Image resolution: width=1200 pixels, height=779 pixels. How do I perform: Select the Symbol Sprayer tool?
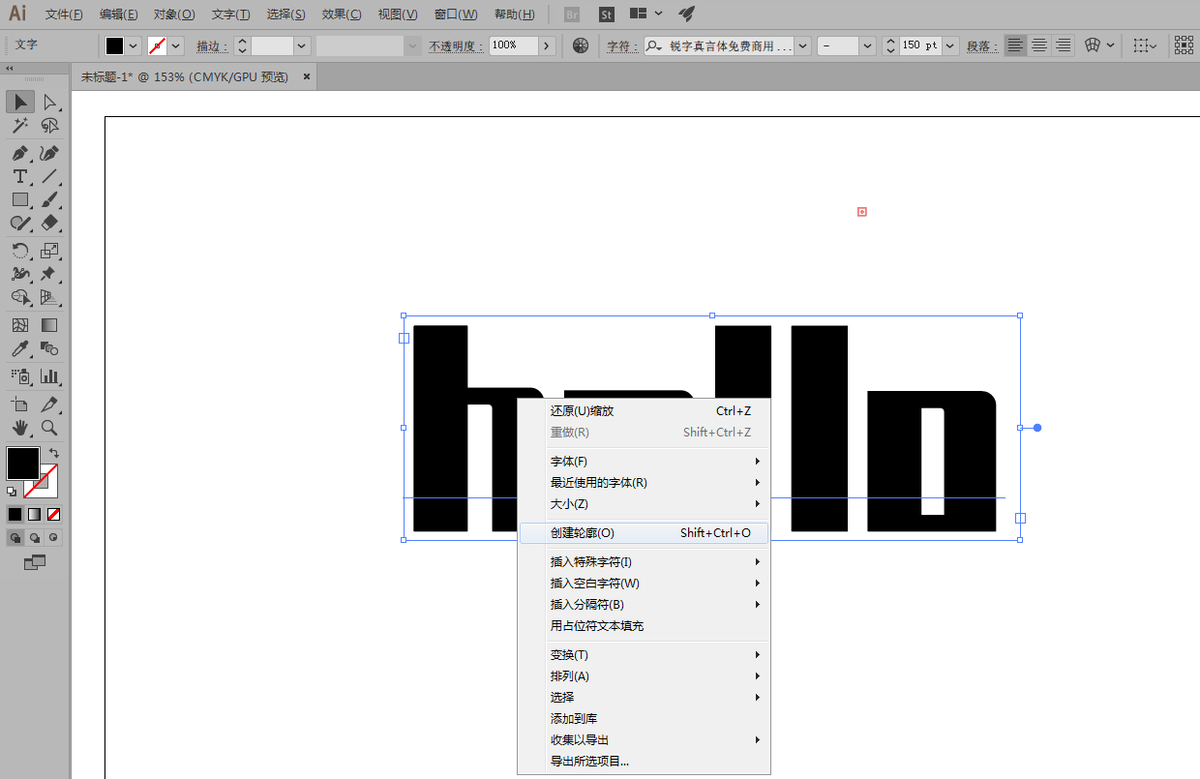coord(20,376)
